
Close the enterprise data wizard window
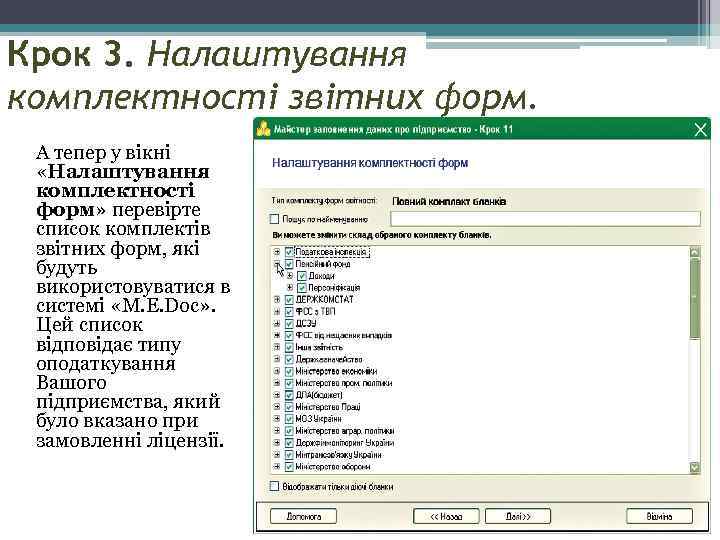pos(700,130)
